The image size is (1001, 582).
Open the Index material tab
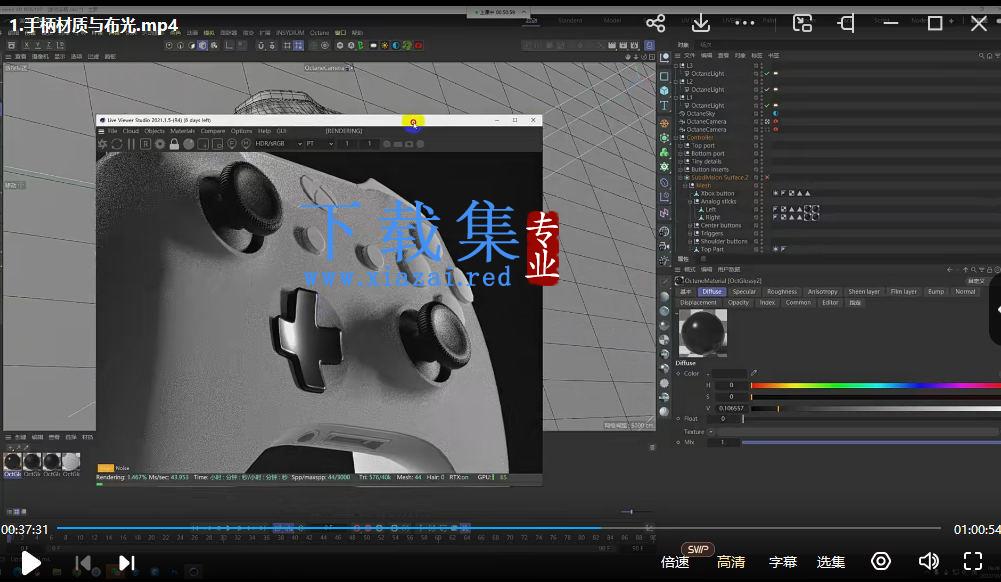point(767,302)
